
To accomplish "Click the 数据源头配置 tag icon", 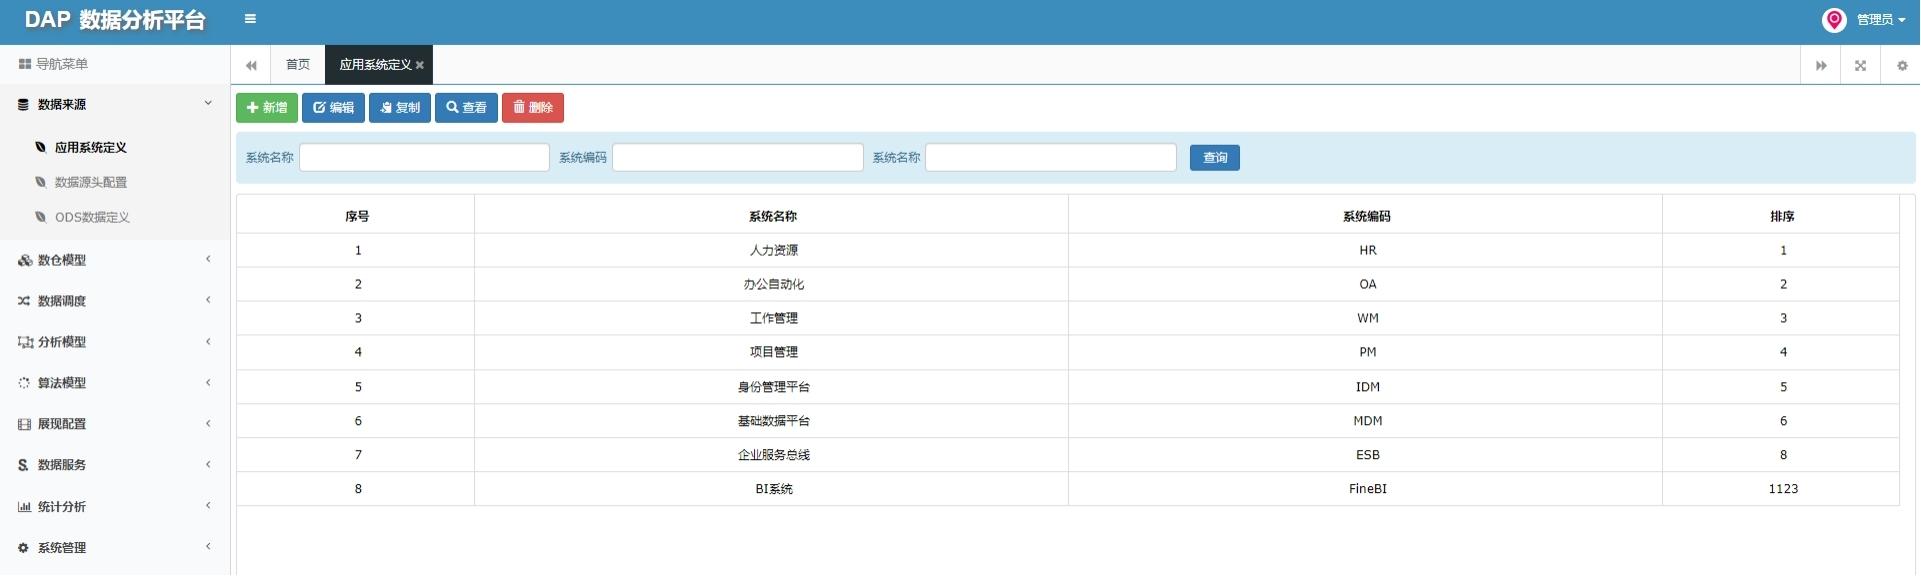I will pyautogui.click(x=40, y=183).
